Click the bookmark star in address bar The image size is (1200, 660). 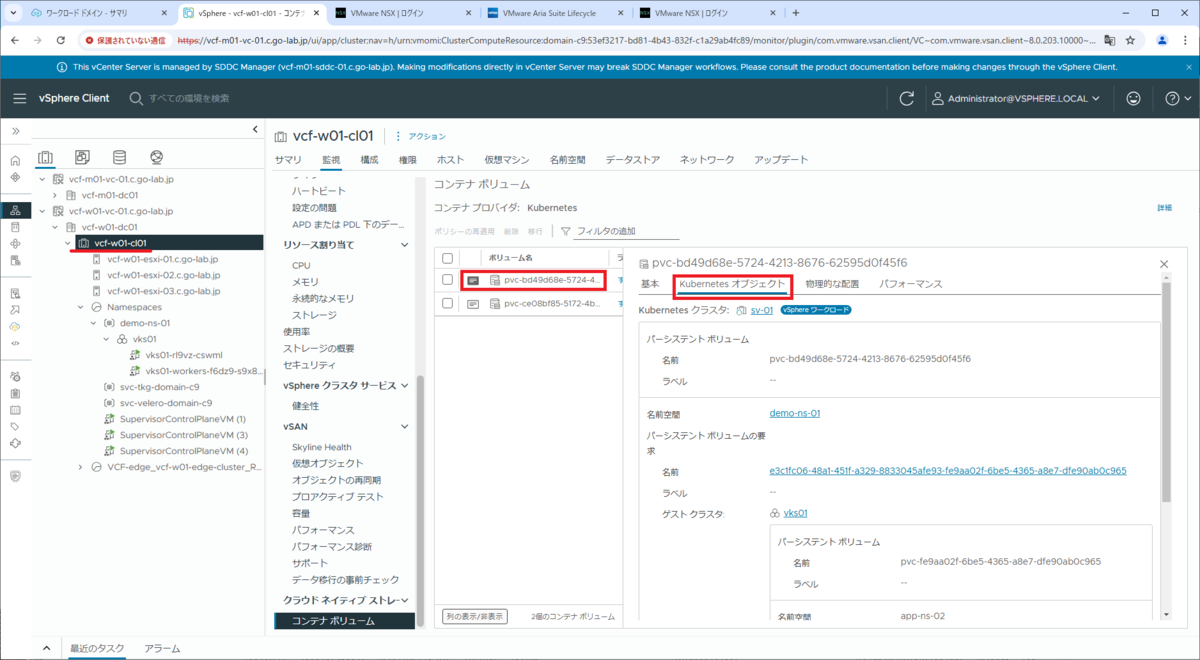(x=1130, y=41)
